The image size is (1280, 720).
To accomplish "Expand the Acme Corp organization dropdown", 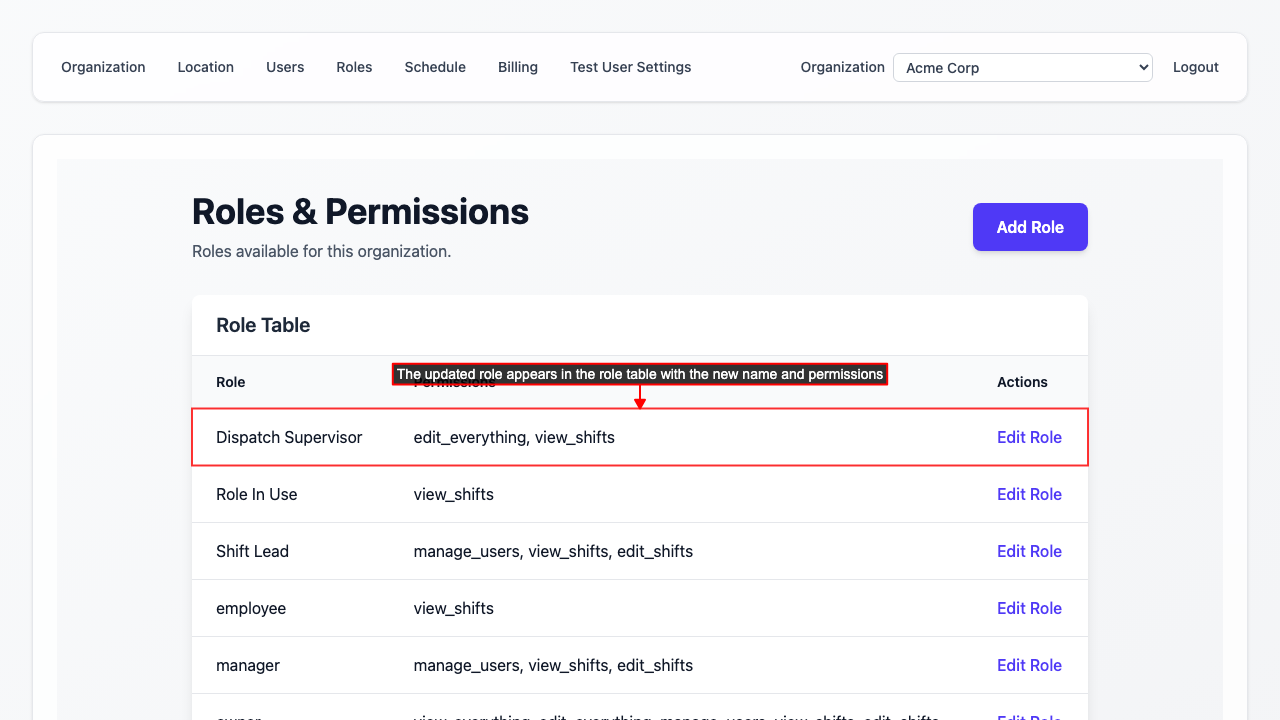I will tap(1022, 68).
